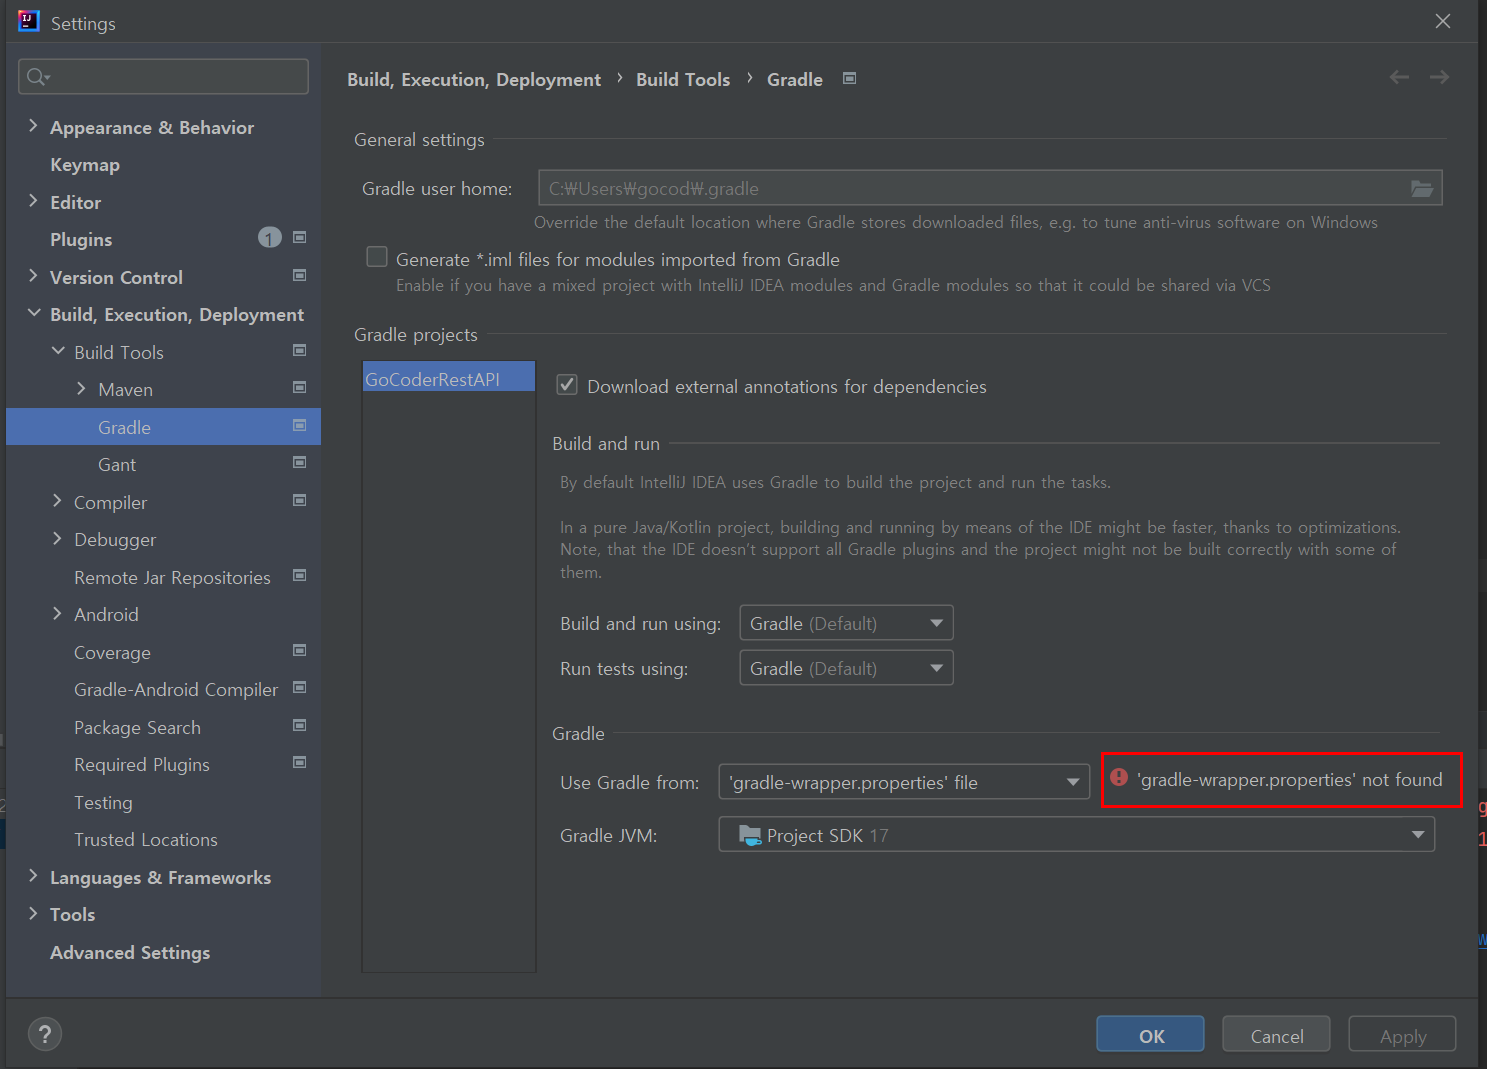Open help with the question mark button
The height and width of the screenshot is (1069, 1487).
click(x=45, y=1034)
